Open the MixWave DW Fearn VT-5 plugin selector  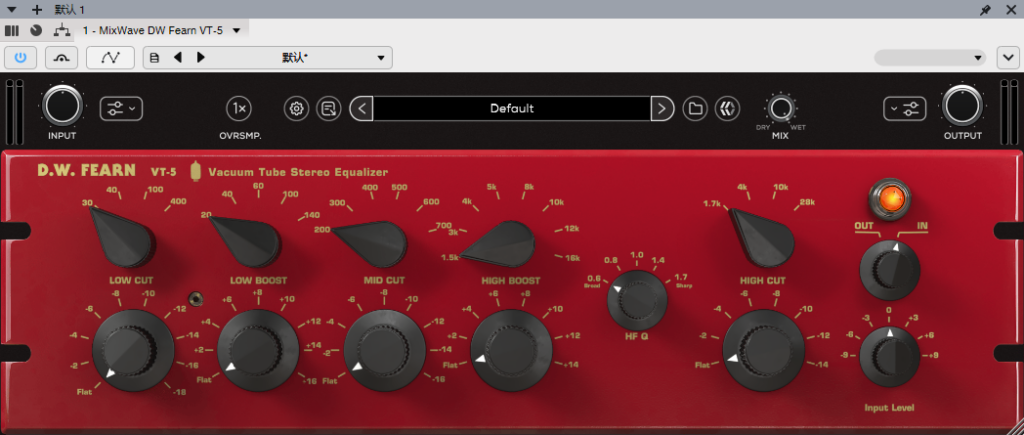pyautogui.click(x=236, y=30)
